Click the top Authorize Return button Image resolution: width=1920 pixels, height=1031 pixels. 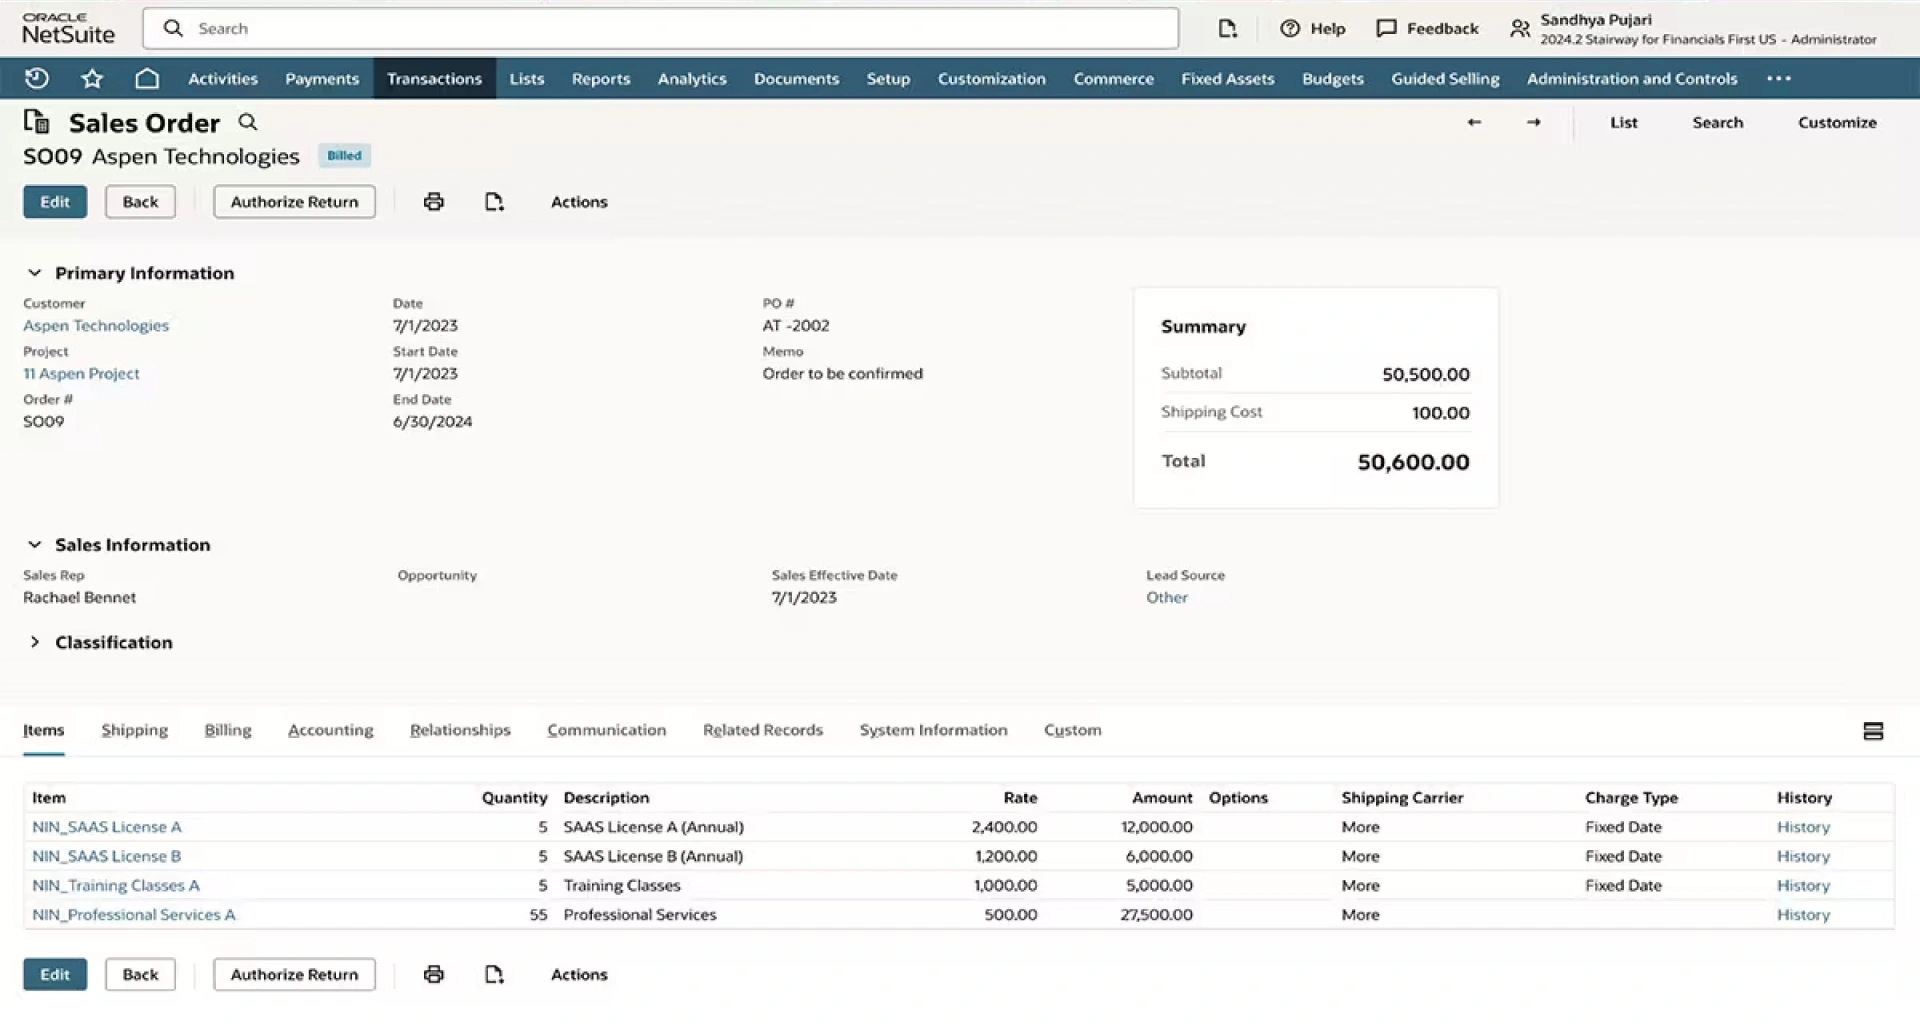294,202
